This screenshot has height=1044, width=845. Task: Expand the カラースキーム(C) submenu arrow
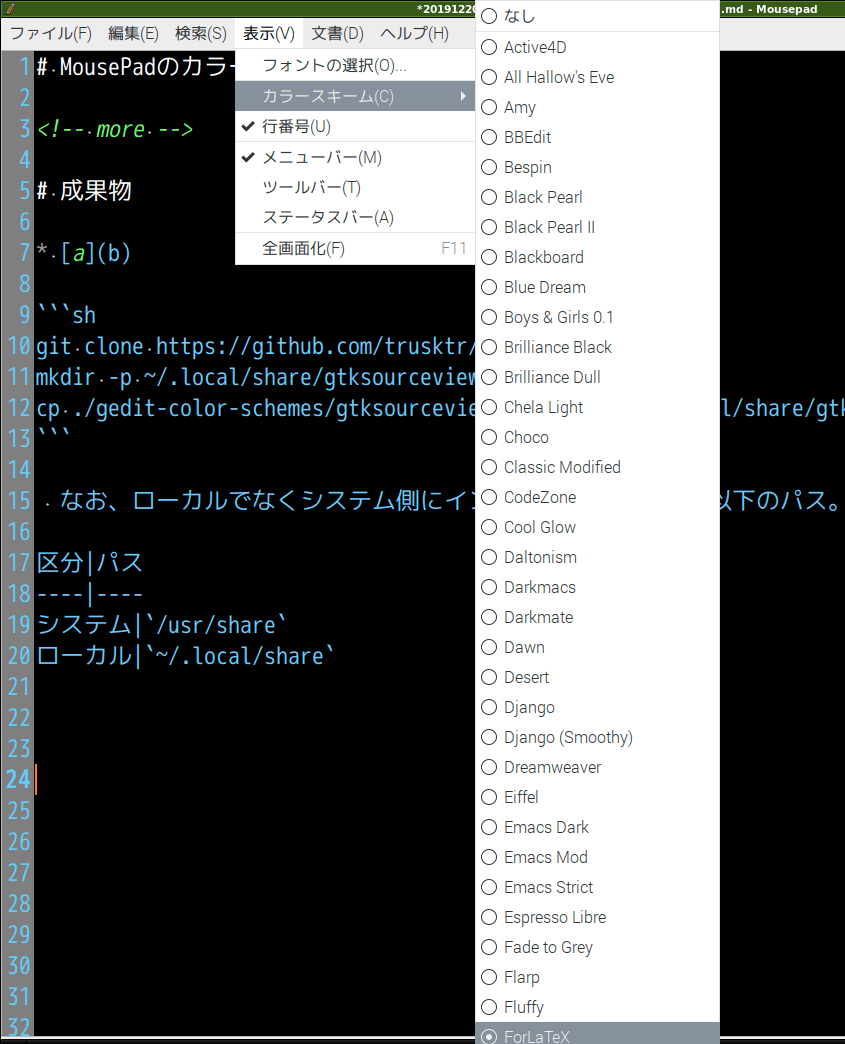pyautogui.click(x=463, y=96)
